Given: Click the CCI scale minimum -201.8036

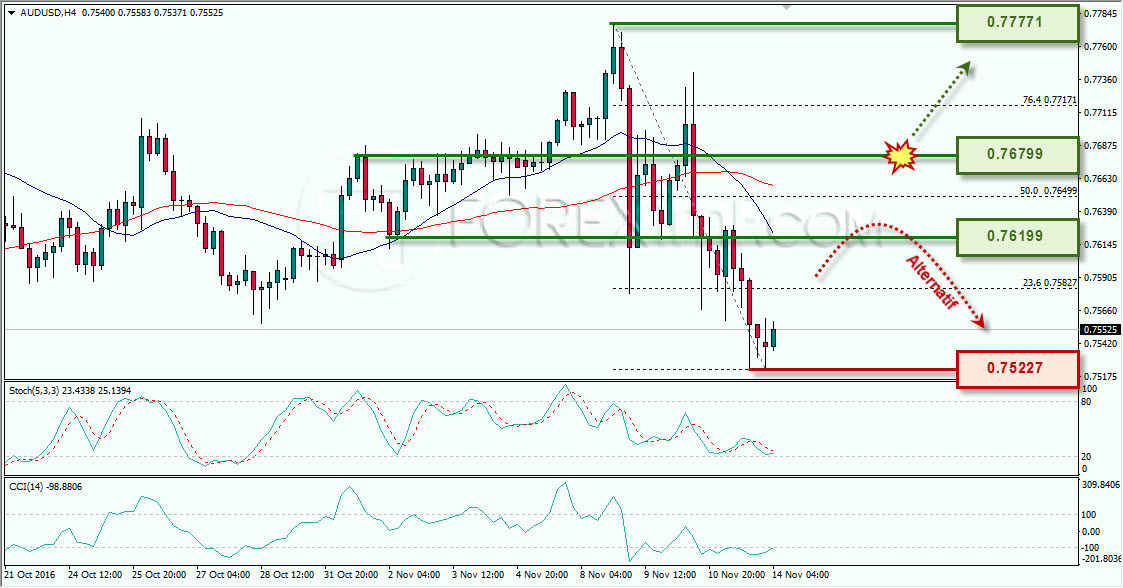Looking at the screenshot, I should [1099, 559].
